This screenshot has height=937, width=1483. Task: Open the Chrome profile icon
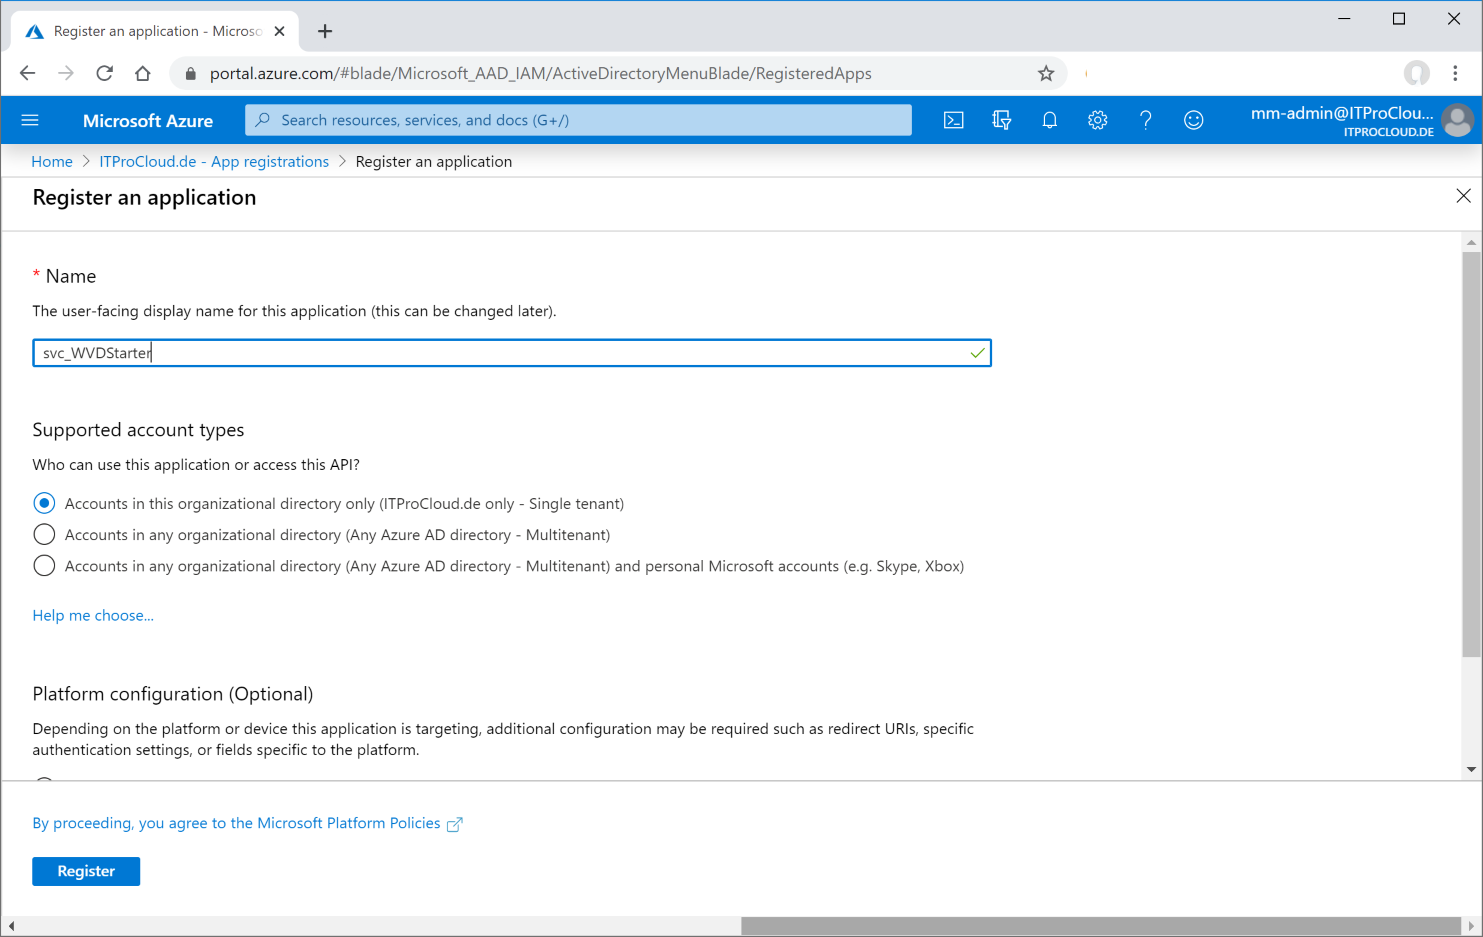(1416, 73)
